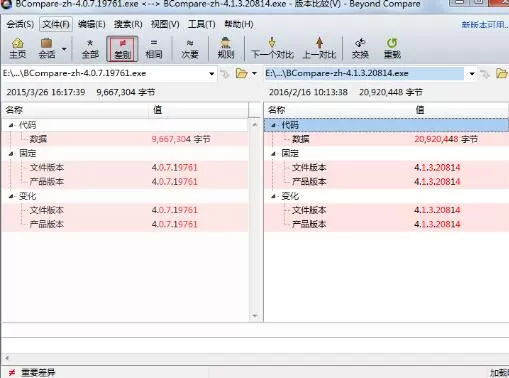Click the right file path field
This screenshot has width=509, height=378.
click(364, 73)
